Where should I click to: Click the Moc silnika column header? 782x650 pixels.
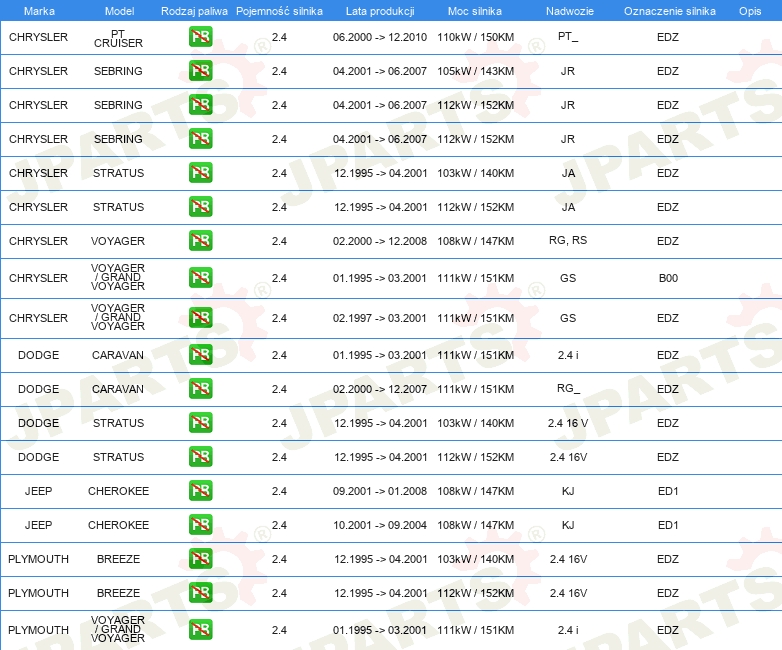(475, 11)
